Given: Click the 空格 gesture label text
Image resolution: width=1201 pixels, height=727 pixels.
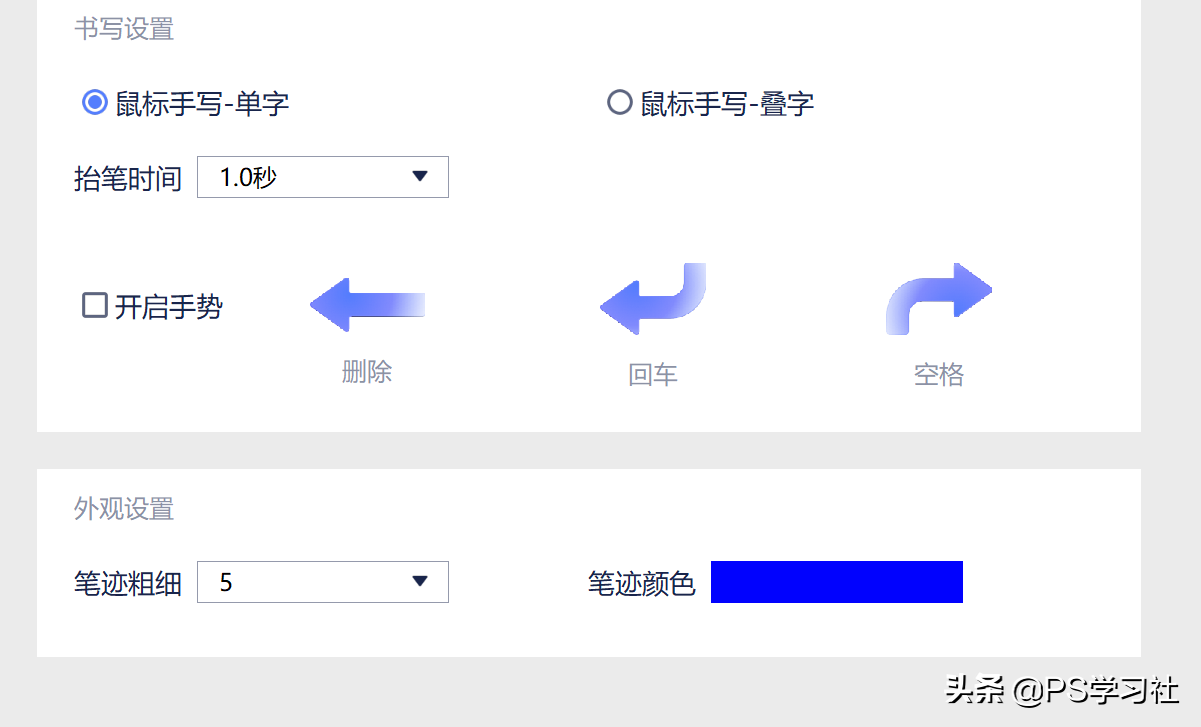Looking at the screenshot, I should 937,374.
